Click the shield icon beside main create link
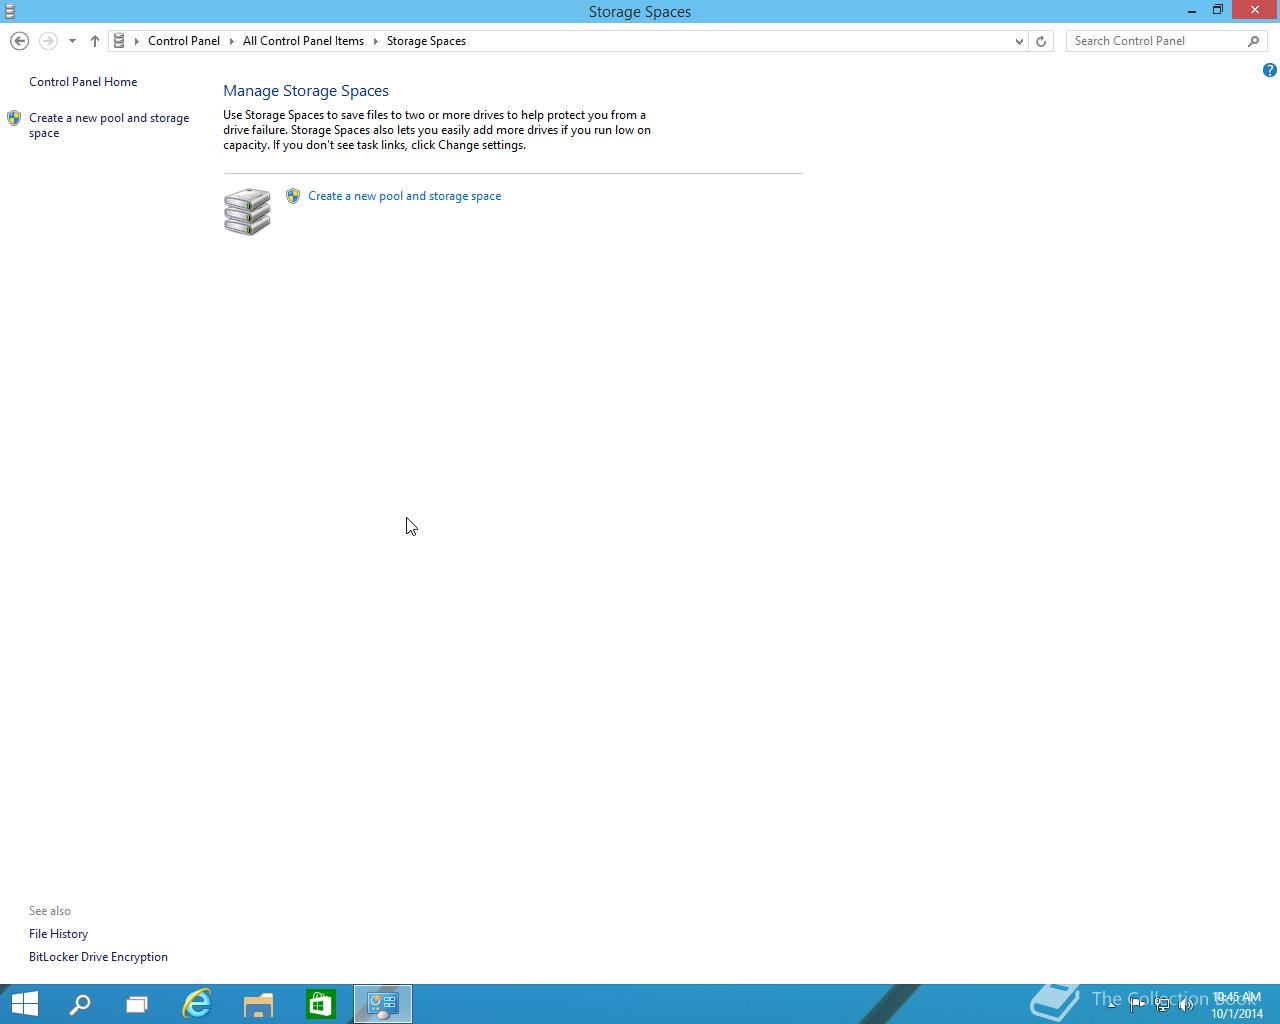The image size is (1280, 1024). 293,196
